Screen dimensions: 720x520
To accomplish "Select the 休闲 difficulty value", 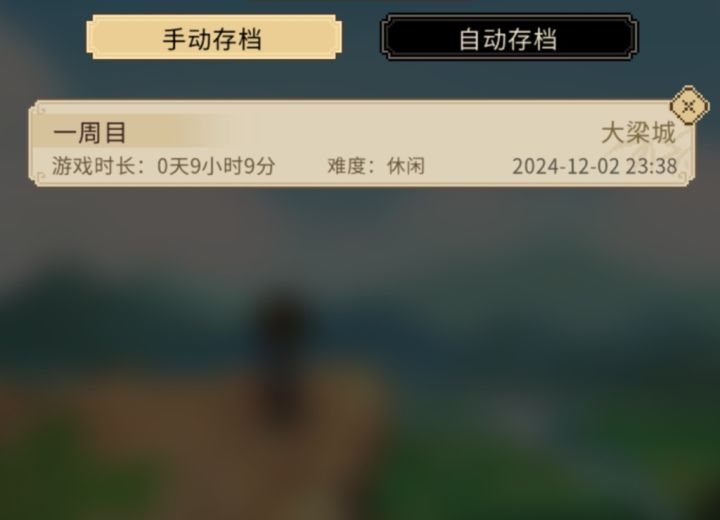I will click(x=406, y=166).
